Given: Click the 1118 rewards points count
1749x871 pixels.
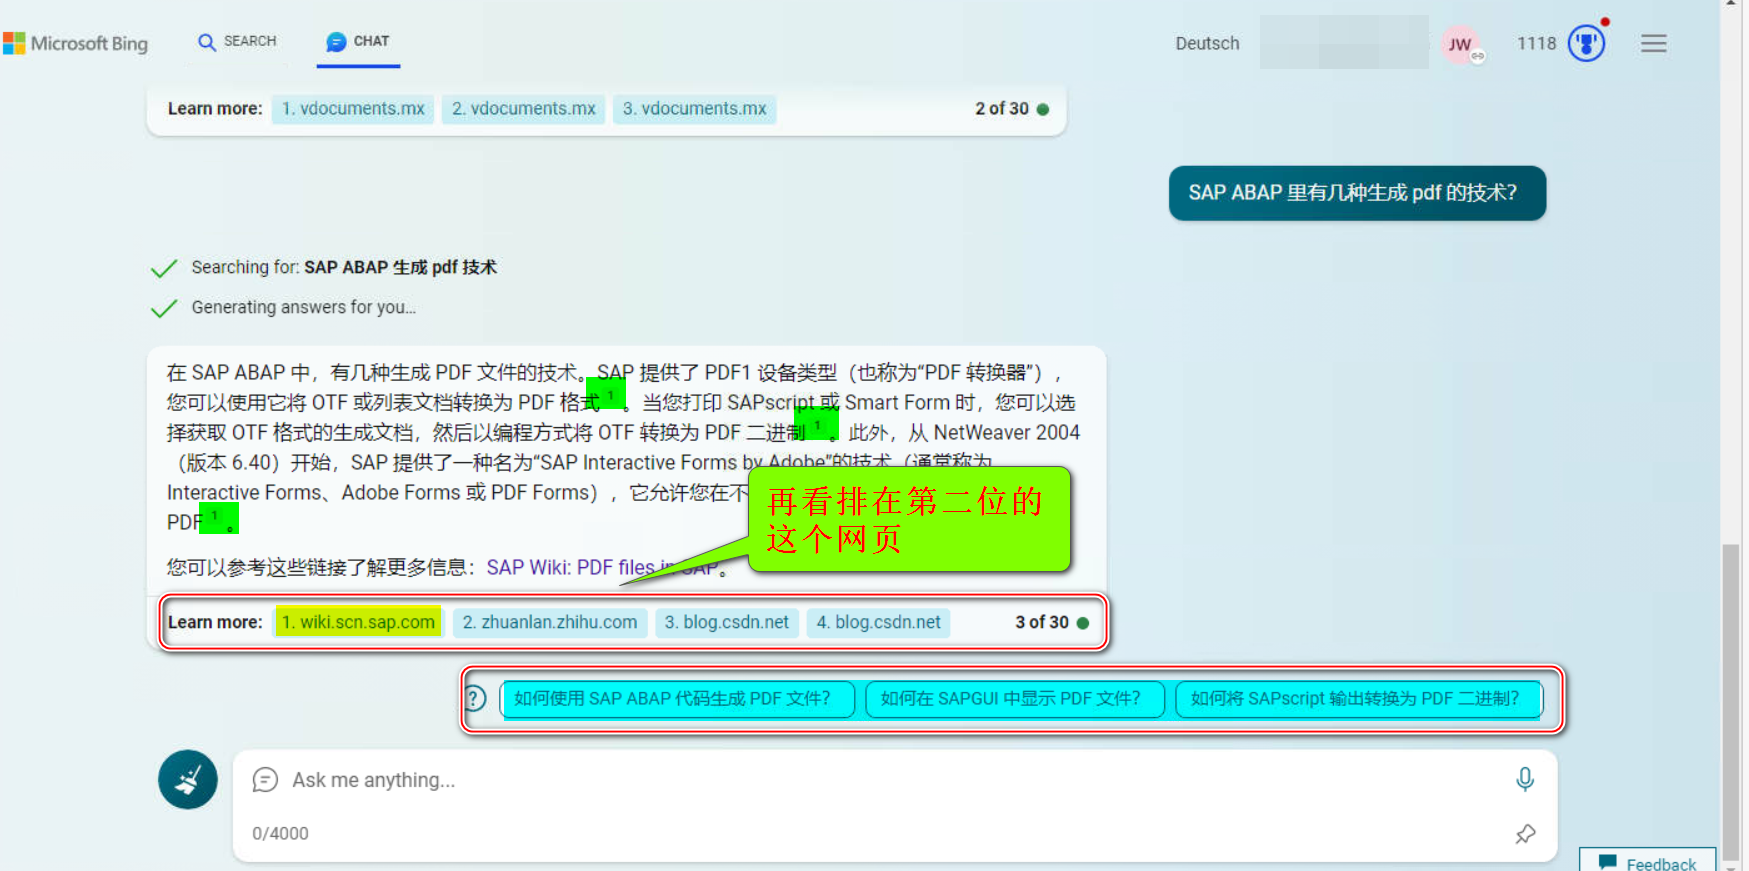Looking at the screenshot, I should pyautogui.click(x=1536, y=43).
